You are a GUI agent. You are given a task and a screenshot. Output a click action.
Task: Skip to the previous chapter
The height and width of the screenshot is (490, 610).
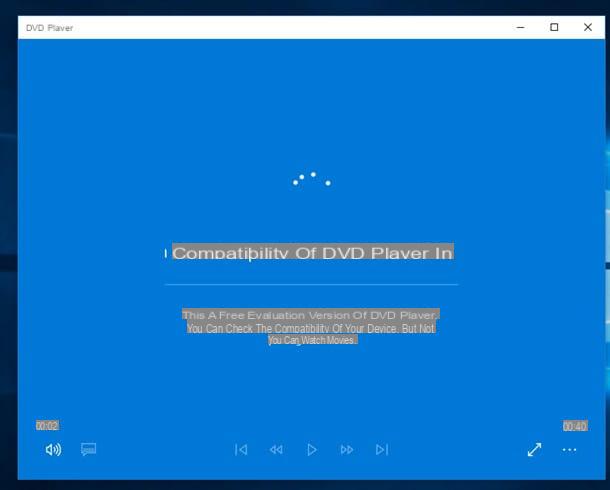(241, 450)
